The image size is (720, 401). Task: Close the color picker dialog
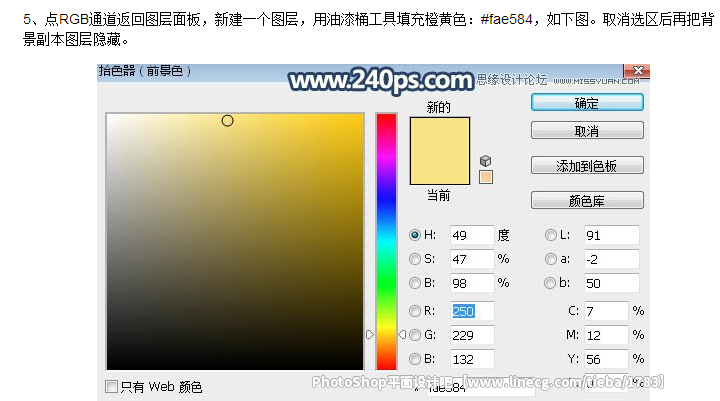pyautogui.click(x=637, y=71)
